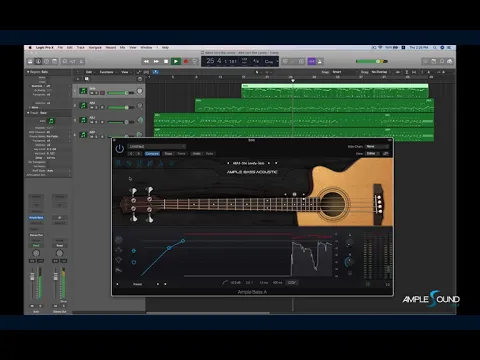Click the Rewind transport button
The image size is (480, 360).
pos(146,61)
